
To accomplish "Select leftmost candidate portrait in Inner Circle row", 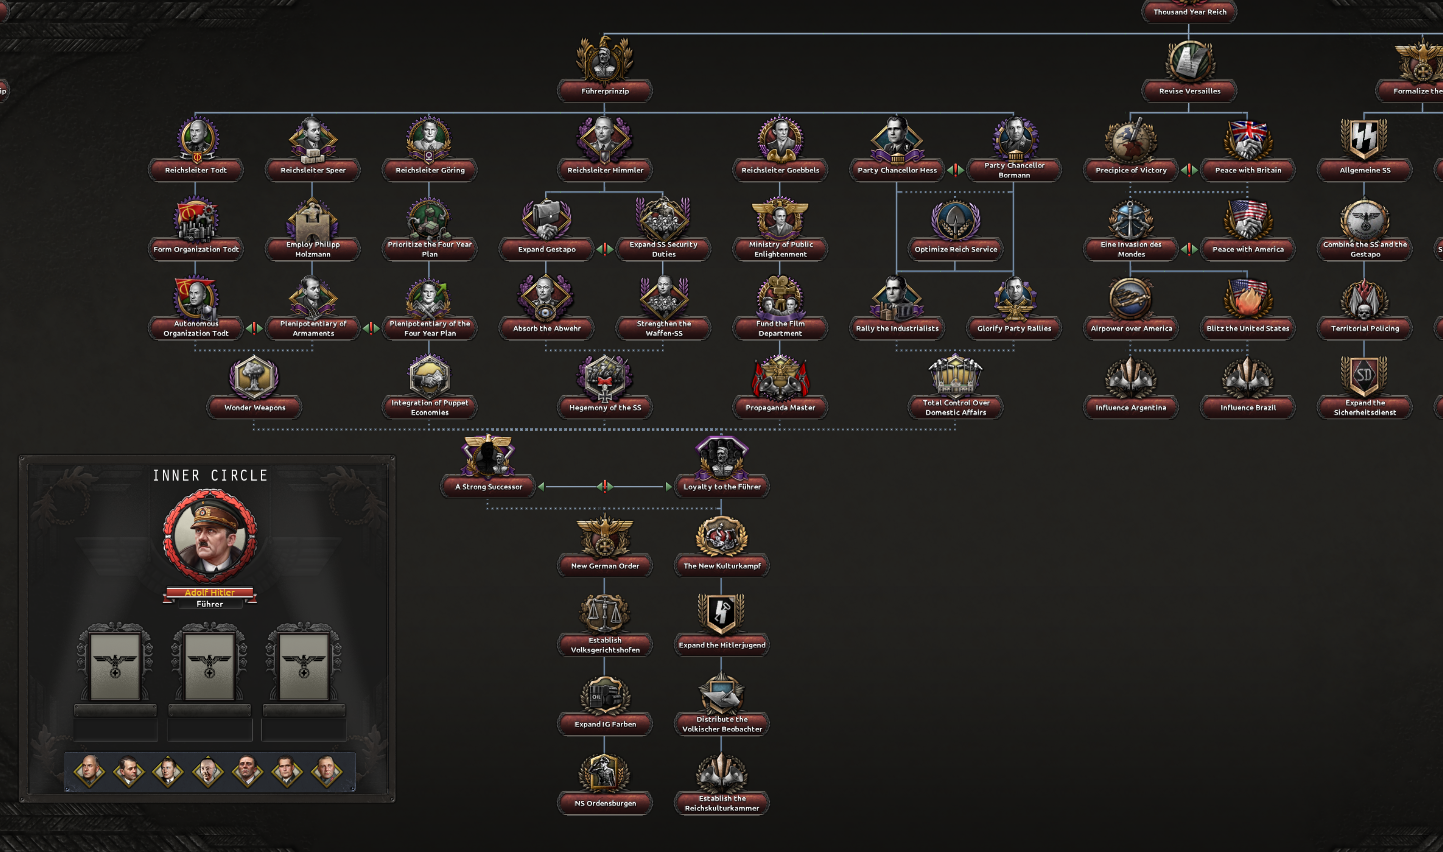I will pos(89,771).
